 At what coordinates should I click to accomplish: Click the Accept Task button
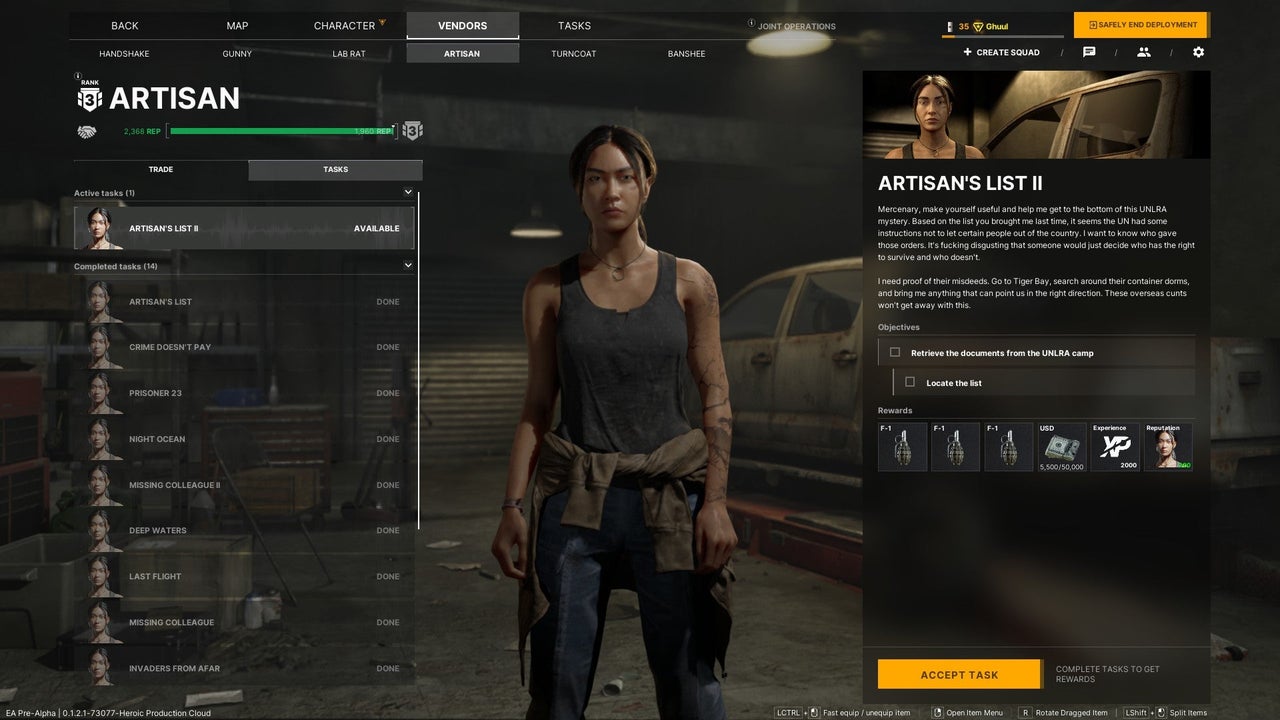pos(959,675)
